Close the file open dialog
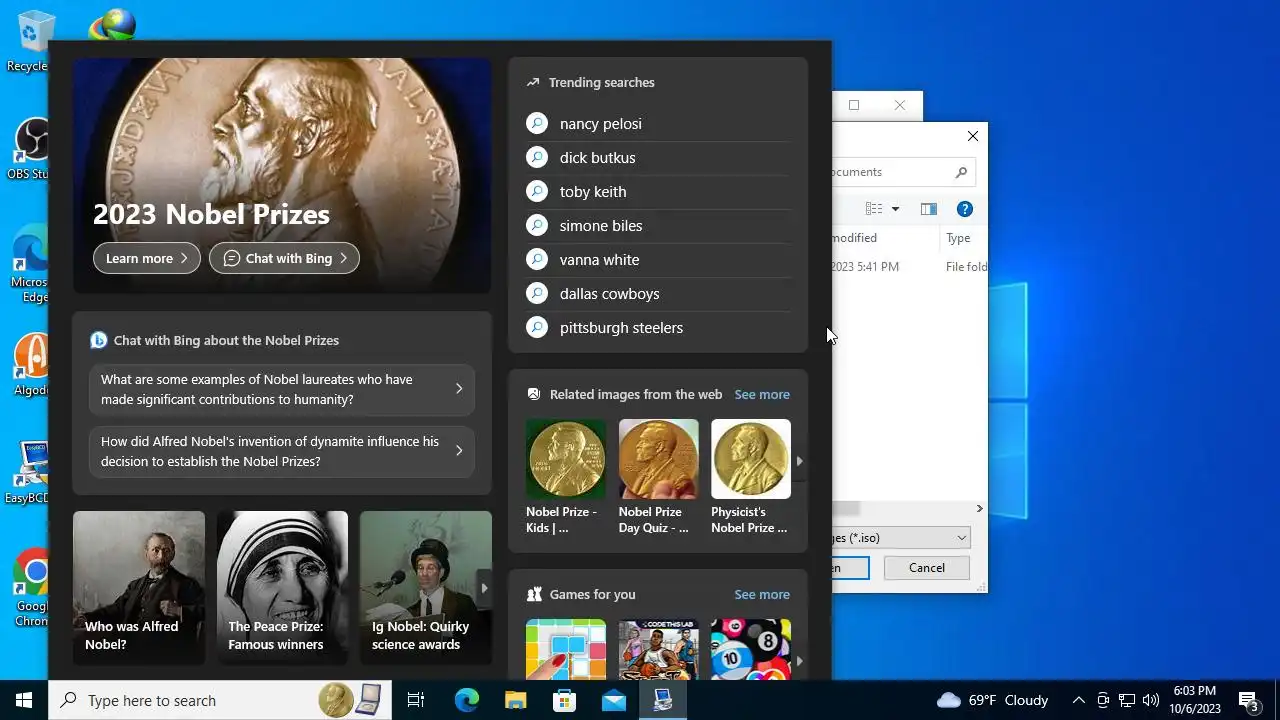The height and width of the screenshot is (720, 1280). (973, 136)
